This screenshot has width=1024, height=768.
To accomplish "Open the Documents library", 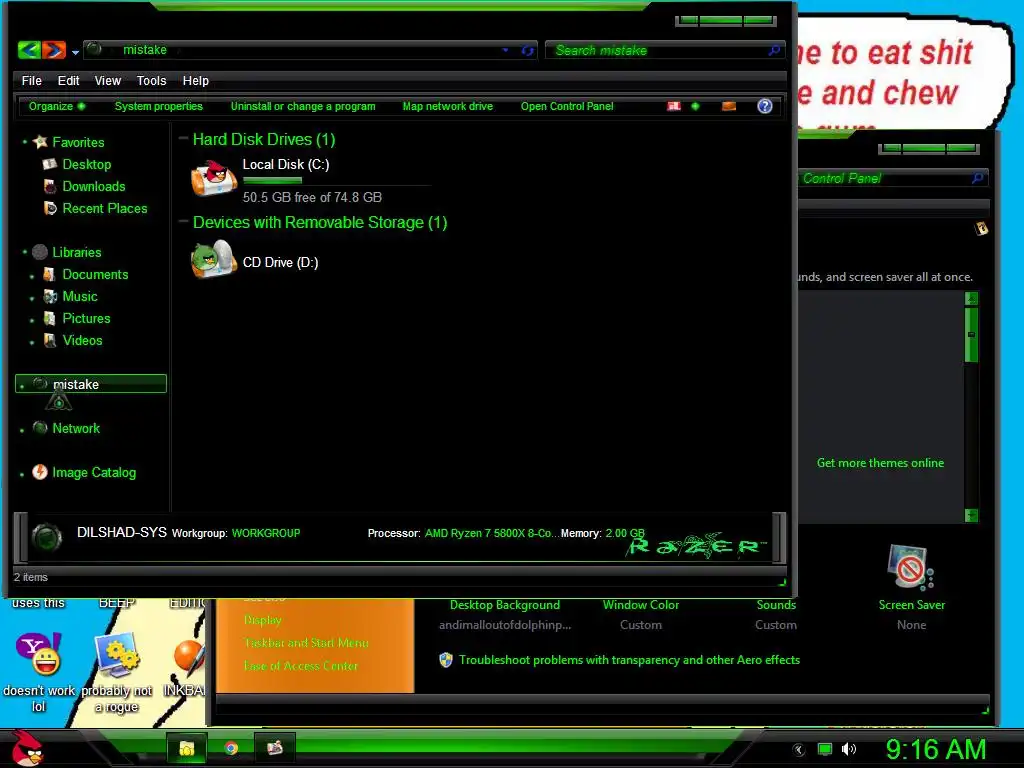I will [x=95, y=274].
